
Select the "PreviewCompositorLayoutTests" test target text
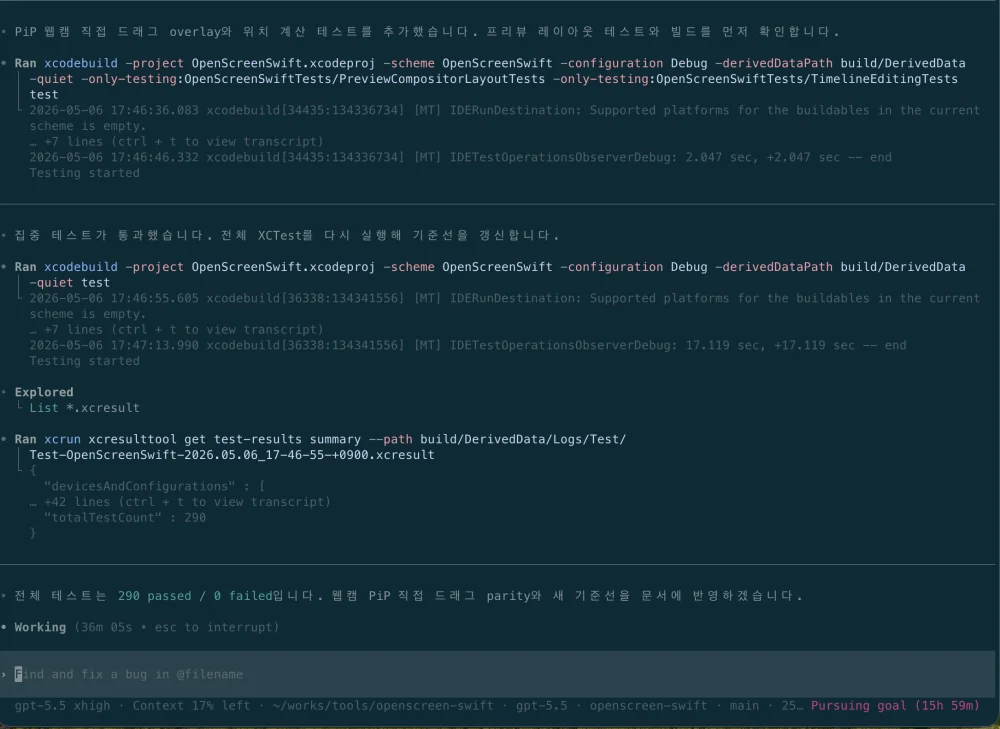click(442, 79)
